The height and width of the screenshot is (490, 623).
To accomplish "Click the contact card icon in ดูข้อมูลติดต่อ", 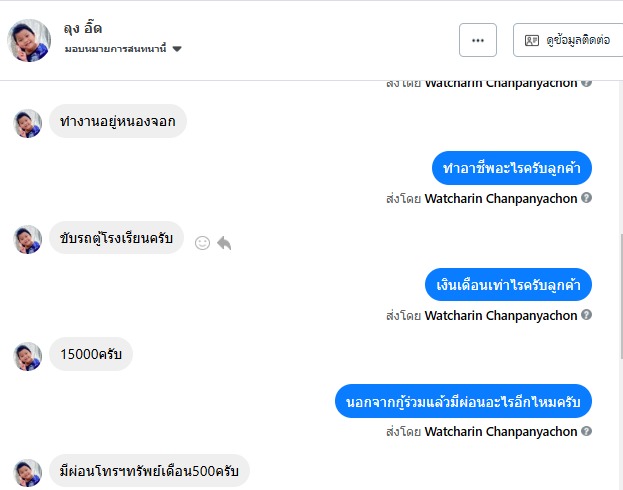I will 532,40.
